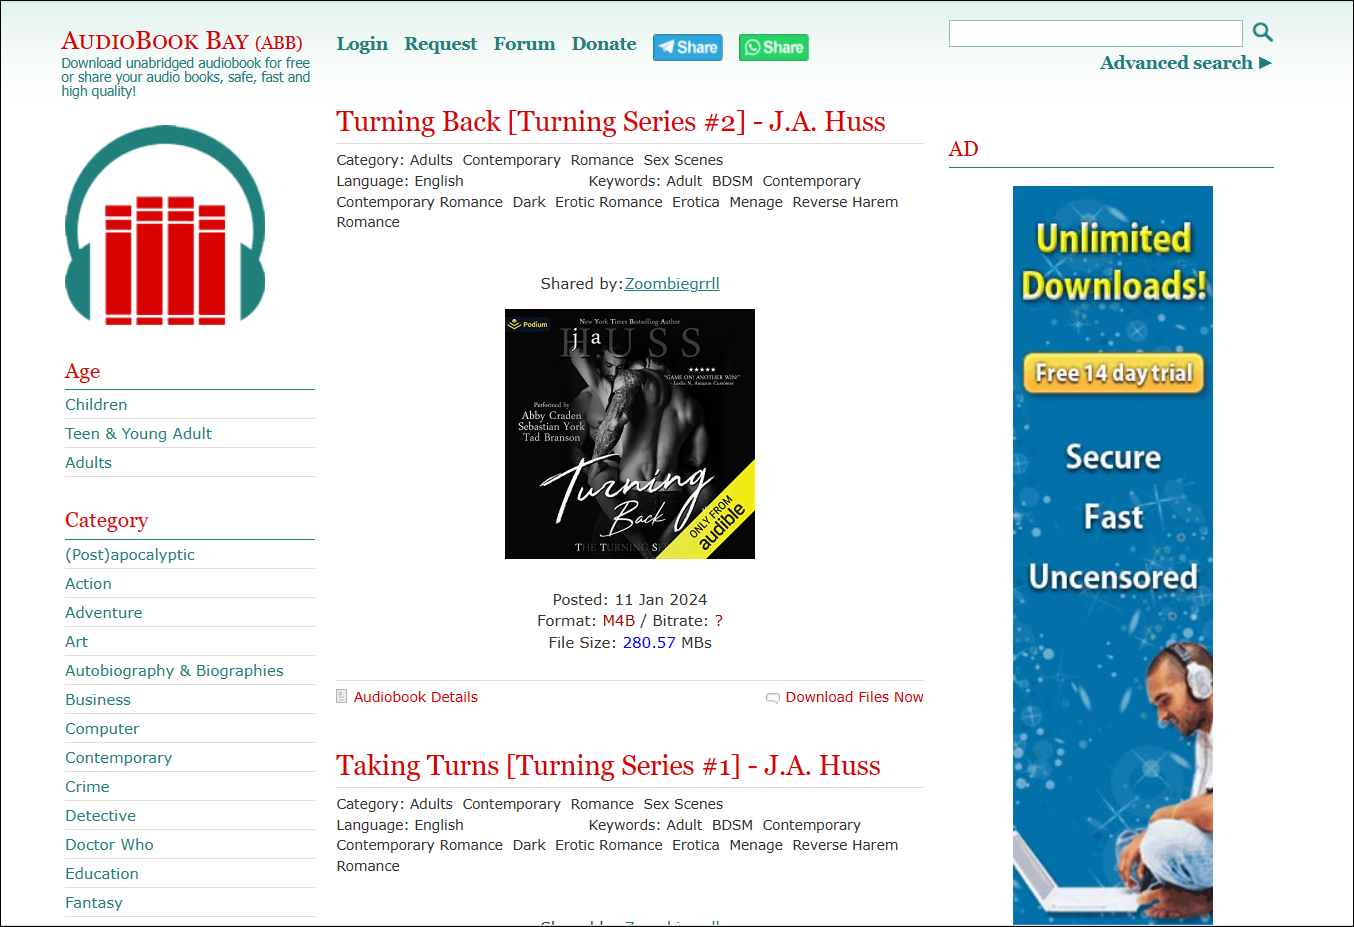Click the 280.57 file size value
The height and width of the screenshot is (927, 1354).
(x=649, y=643)
